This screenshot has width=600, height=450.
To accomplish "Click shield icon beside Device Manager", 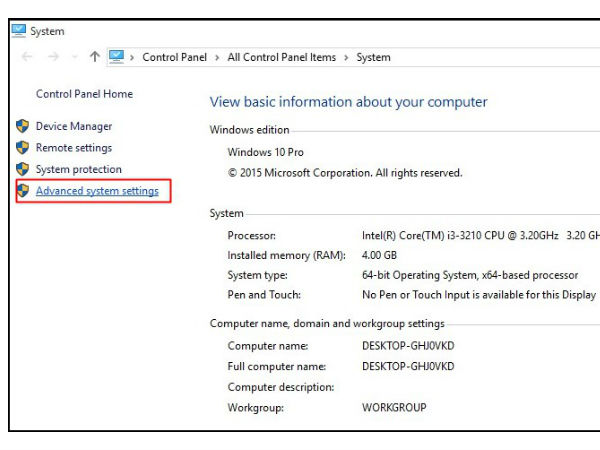I will tap(23, 126).
